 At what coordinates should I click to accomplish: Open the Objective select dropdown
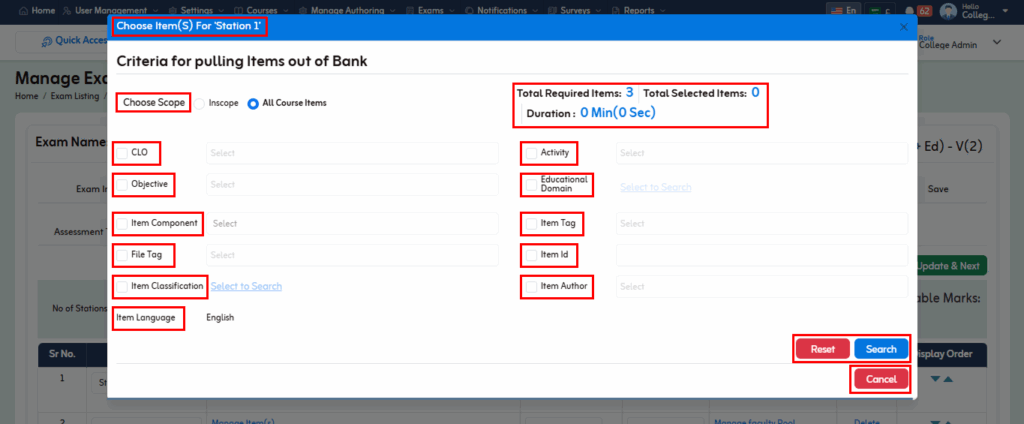pyautogui.click(x=351, y=185)
